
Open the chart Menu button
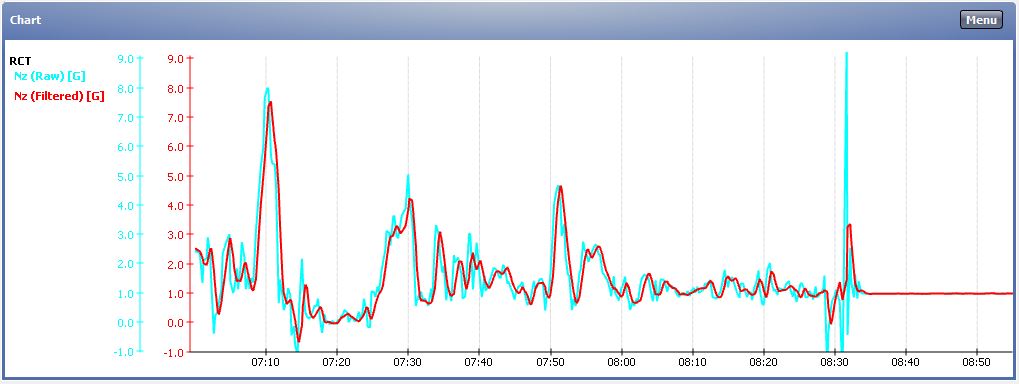point(981,19)
